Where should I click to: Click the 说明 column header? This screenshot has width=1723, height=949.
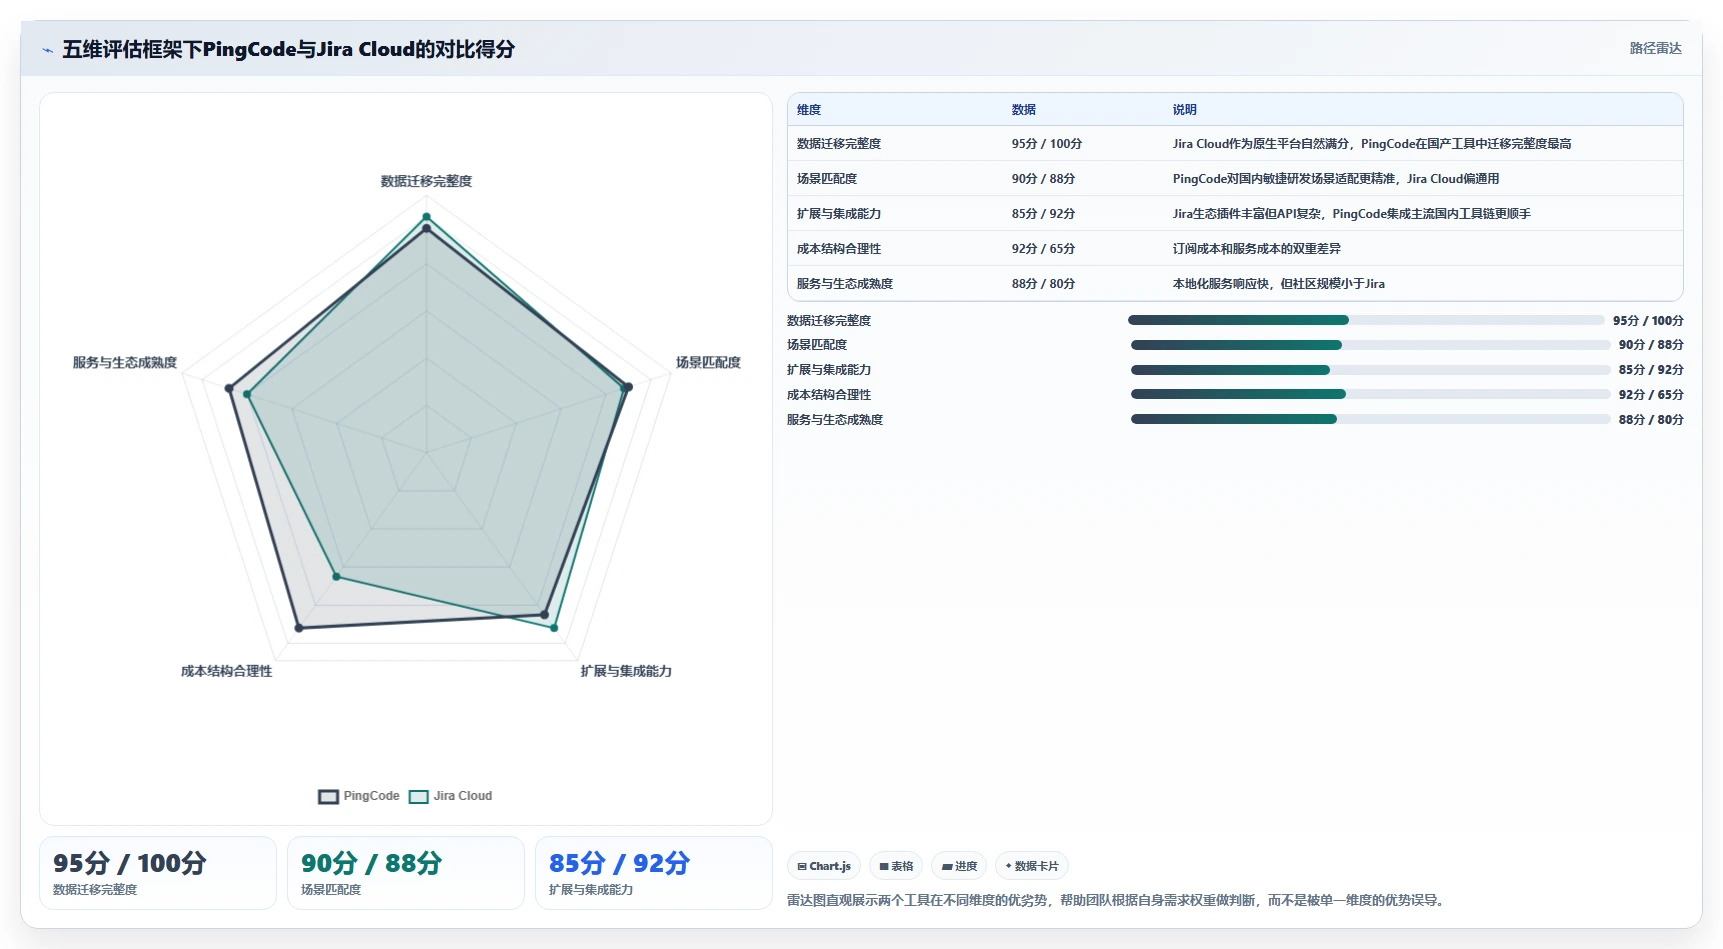coord(1185,110)
